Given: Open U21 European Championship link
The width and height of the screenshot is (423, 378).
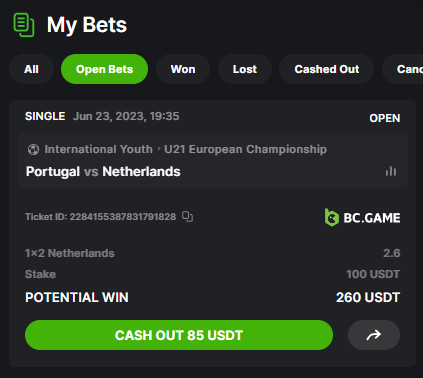Looking at the screenshot, I should coord(245,149).
